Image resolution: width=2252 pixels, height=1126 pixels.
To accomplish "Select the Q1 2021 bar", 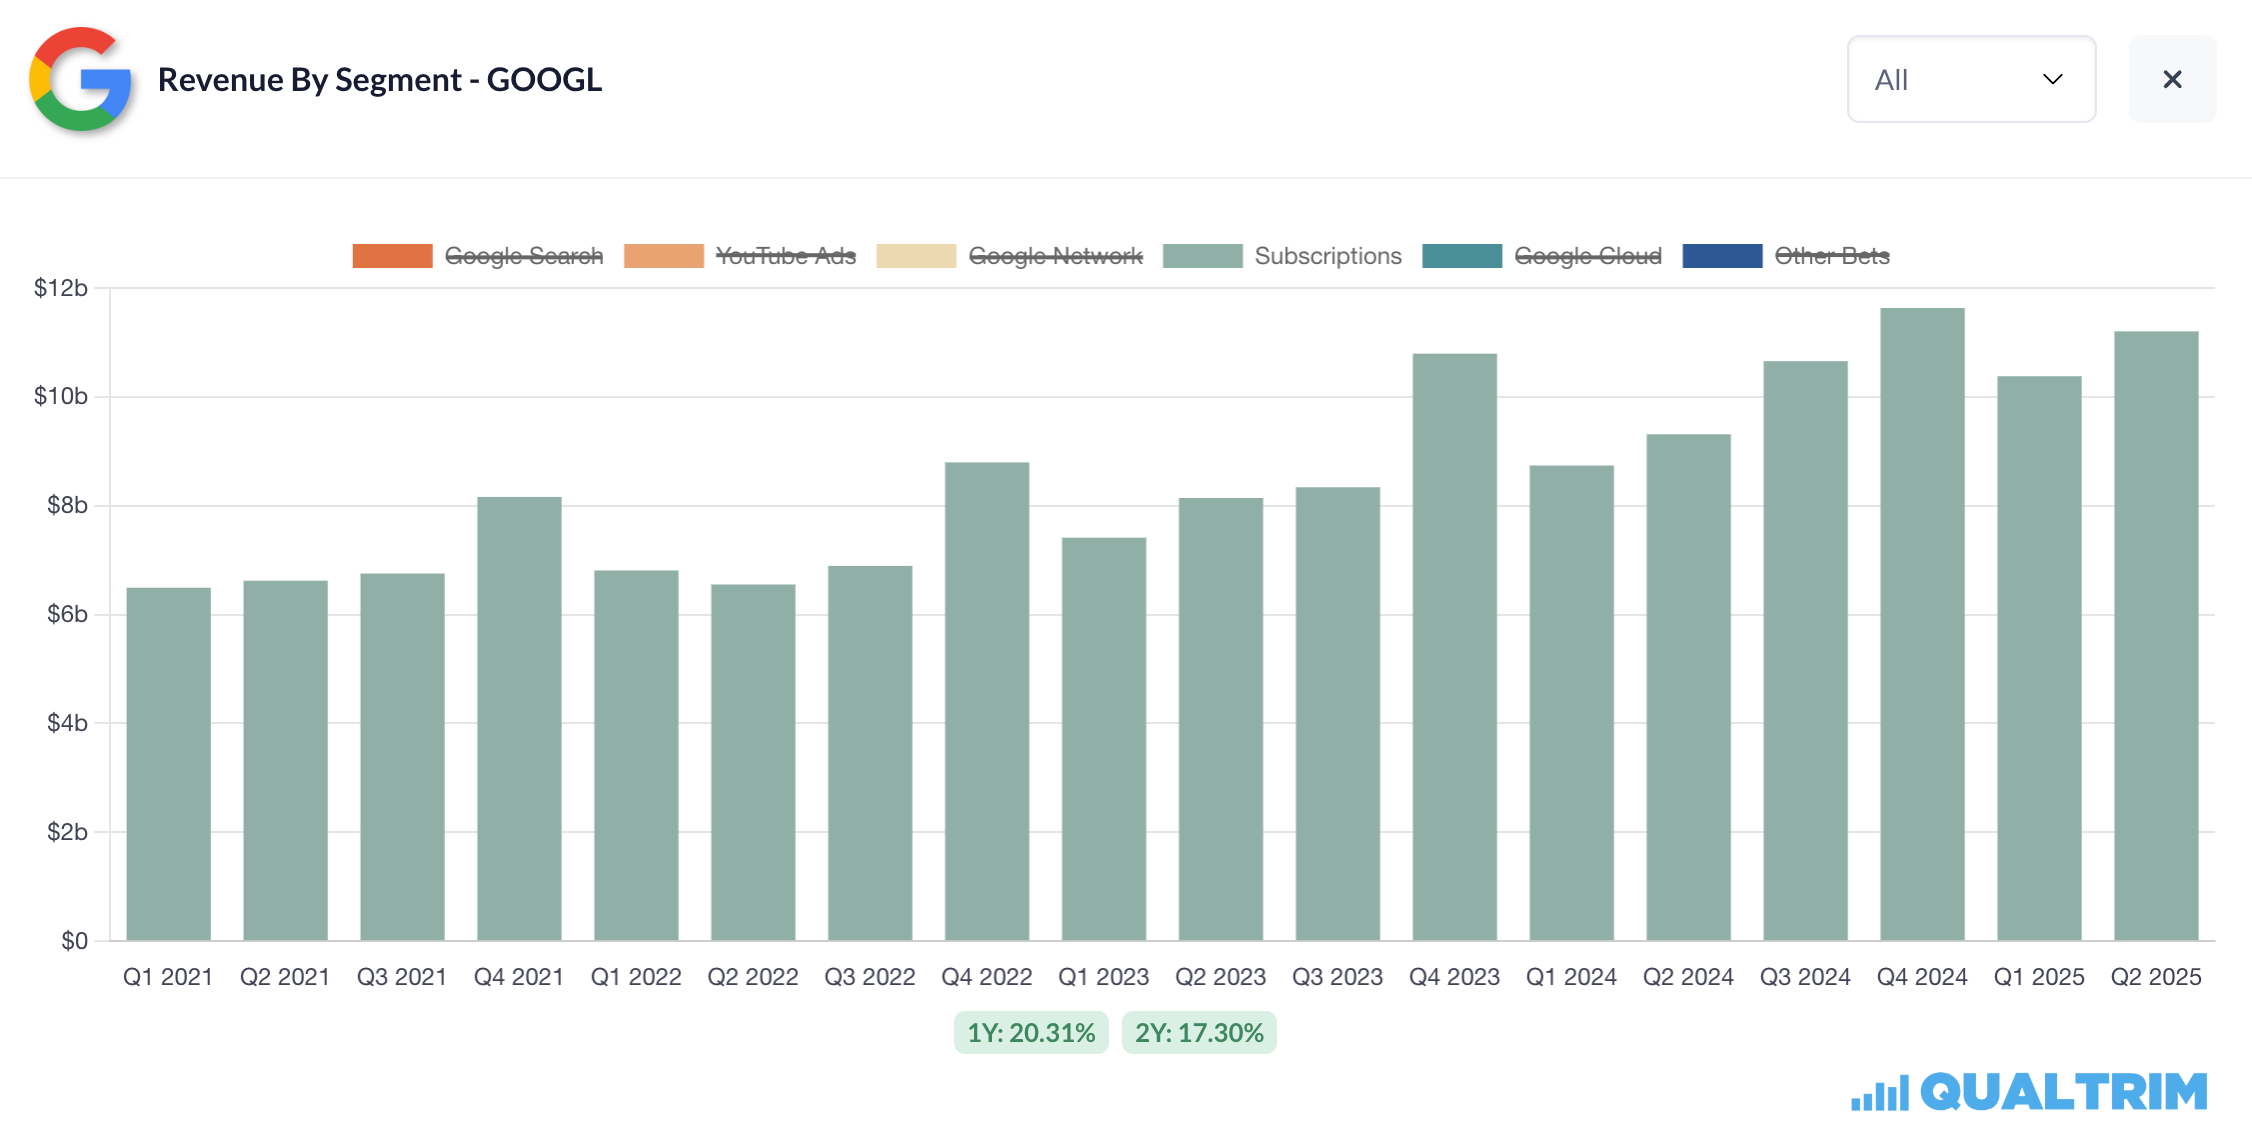I will point(168,765).
